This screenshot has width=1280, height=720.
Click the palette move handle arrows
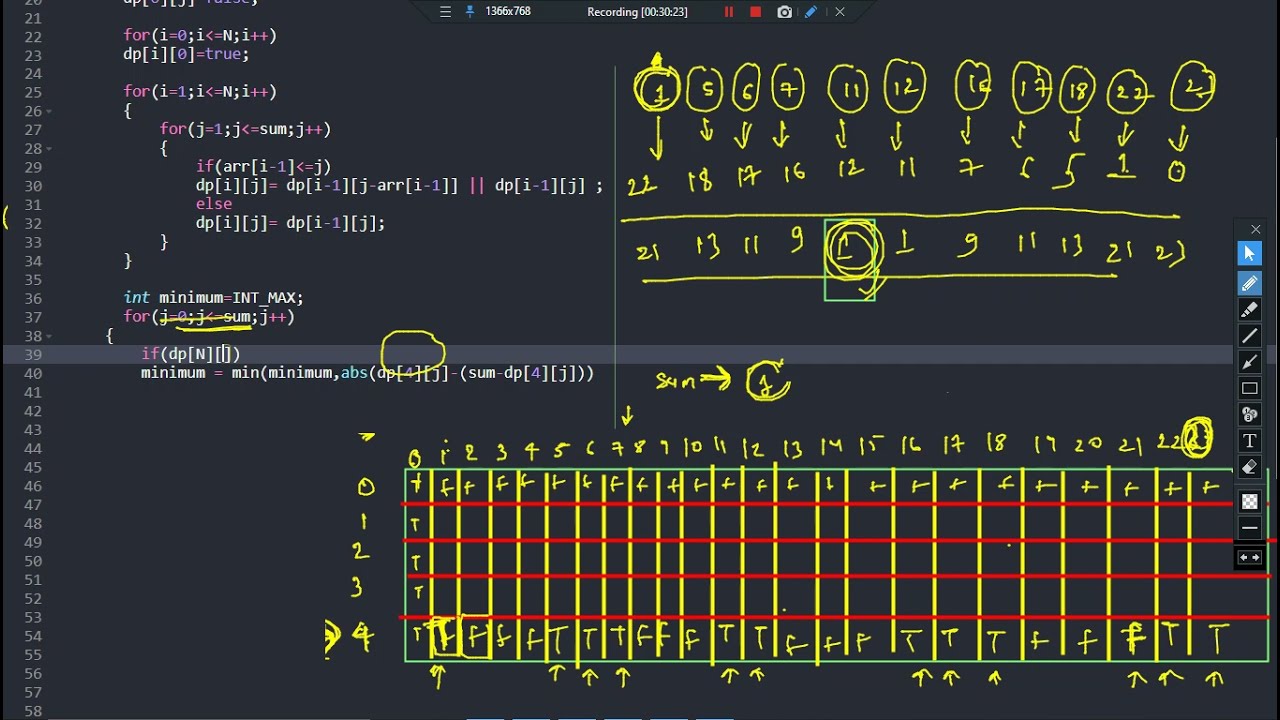tap(1250, 558)
